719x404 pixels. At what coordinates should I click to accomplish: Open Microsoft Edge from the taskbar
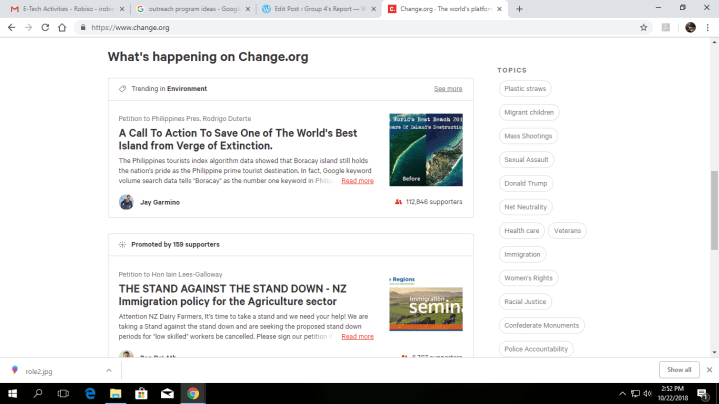(x=89, y=393)
